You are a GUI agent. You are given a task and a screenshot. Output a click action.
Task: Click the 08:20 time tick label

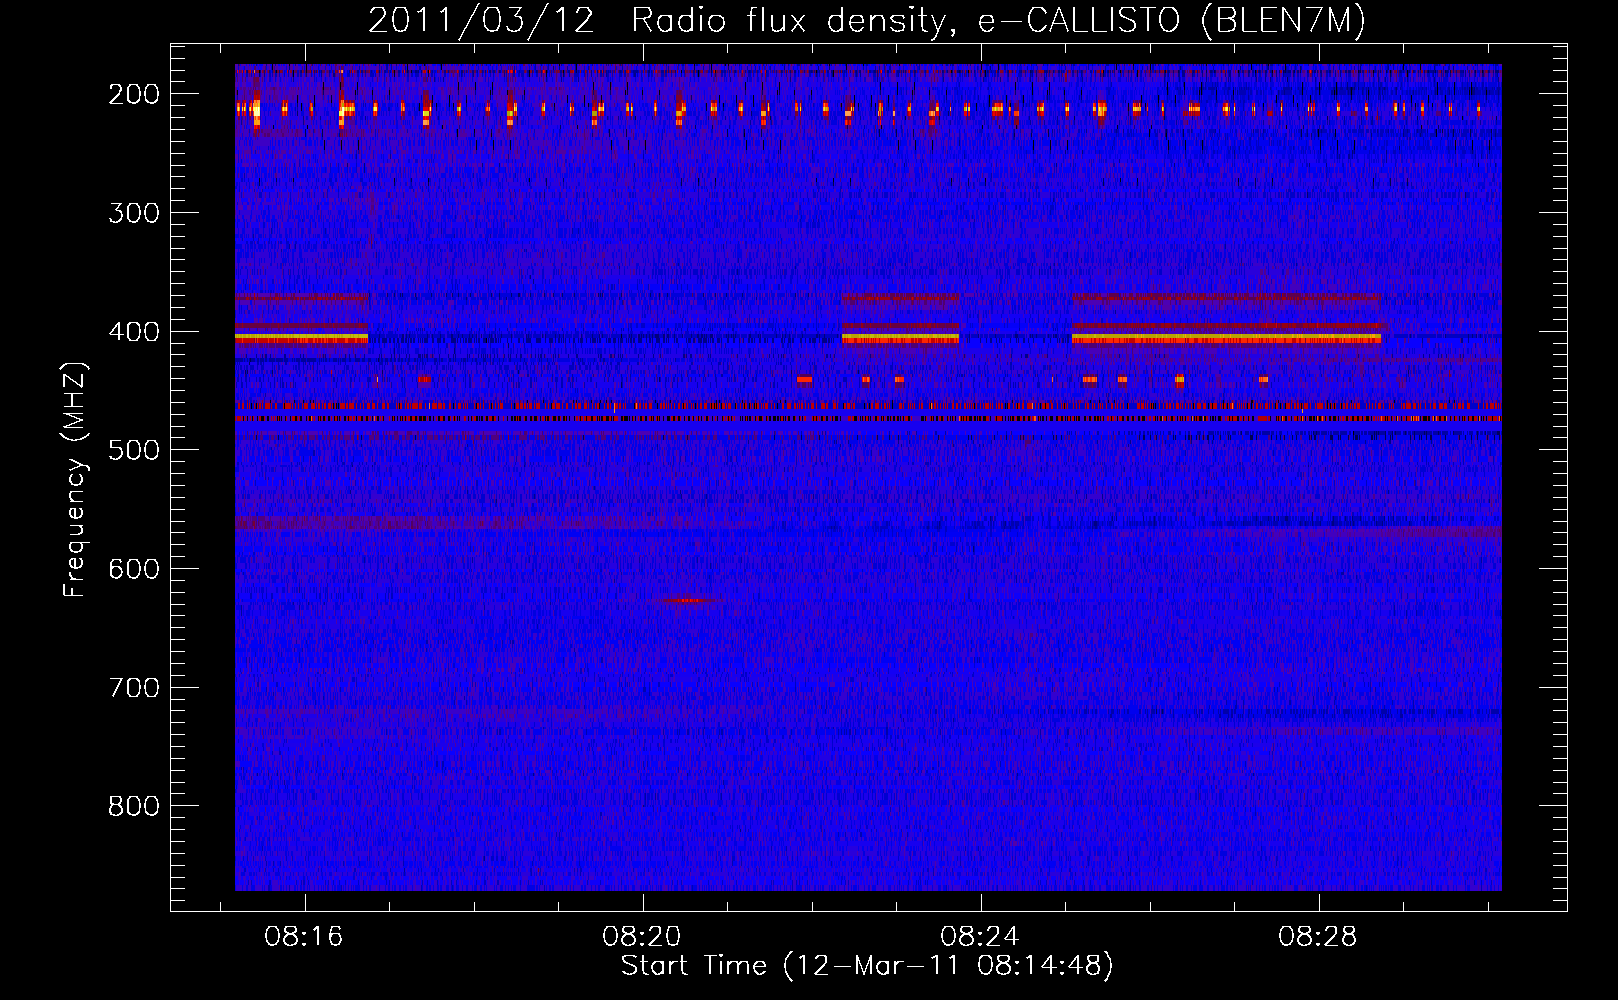pyautogui.click(x=642, y=936)
